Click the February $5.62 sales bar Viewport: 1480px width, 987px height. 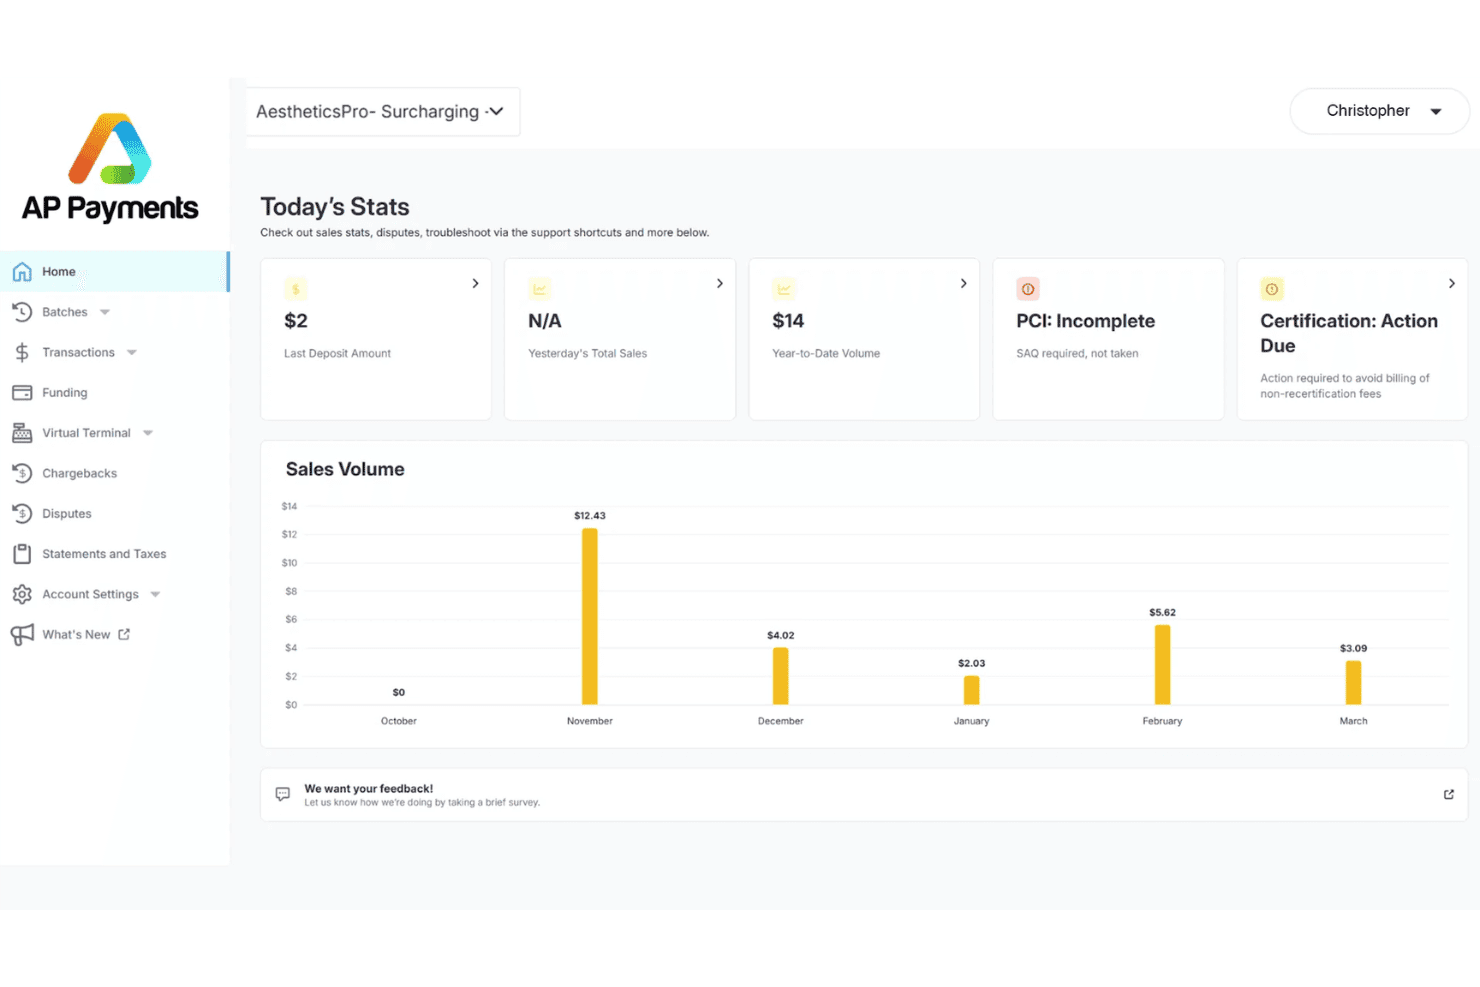1162,665
